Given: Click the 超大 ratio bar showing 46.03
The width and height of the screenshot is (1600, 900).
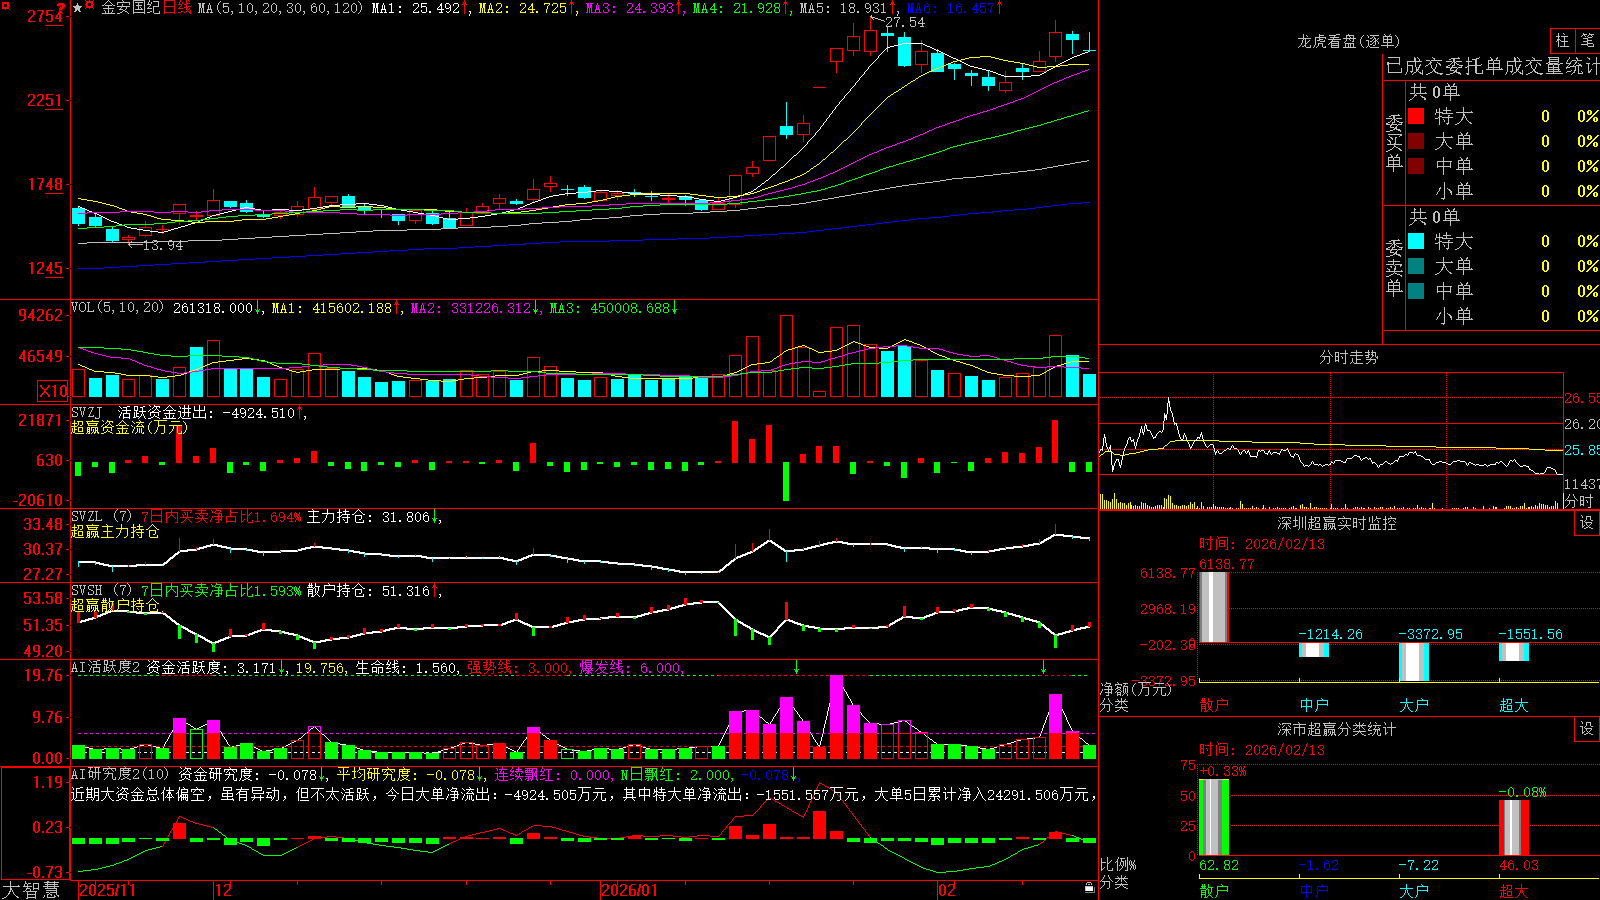Looking at the screenshot, I should (1514, 828).
